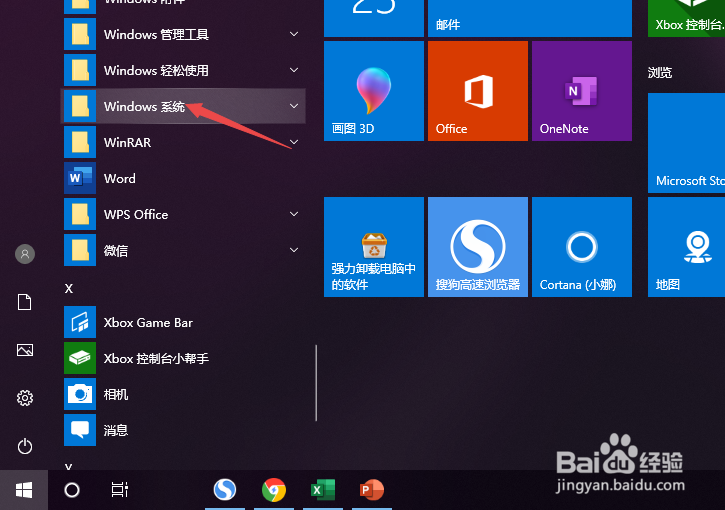Click the Windows 管理工具 folder name
Viewport: 725px width, 510px height.
(156, 34)
